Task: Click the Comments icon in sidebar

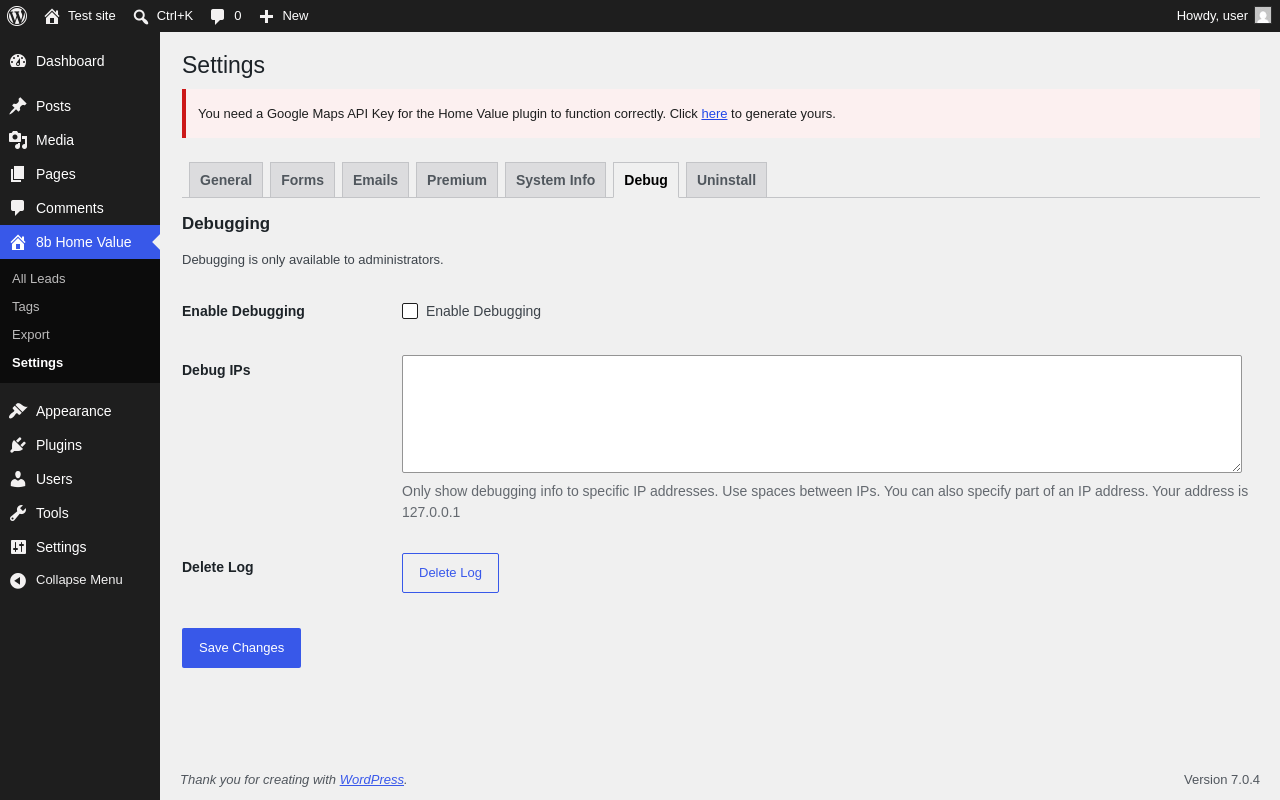Action: coord(18,208)
